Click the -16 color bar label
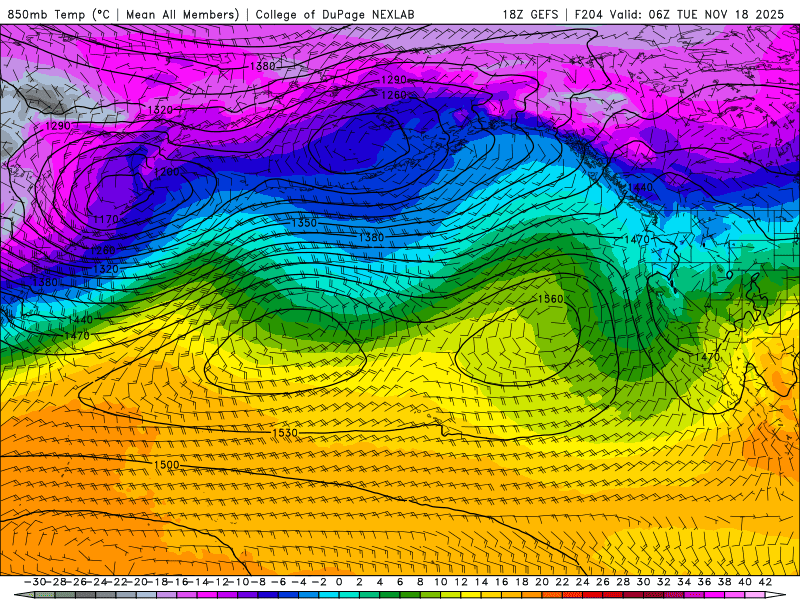800x600 pixels. tap(178, 582)
